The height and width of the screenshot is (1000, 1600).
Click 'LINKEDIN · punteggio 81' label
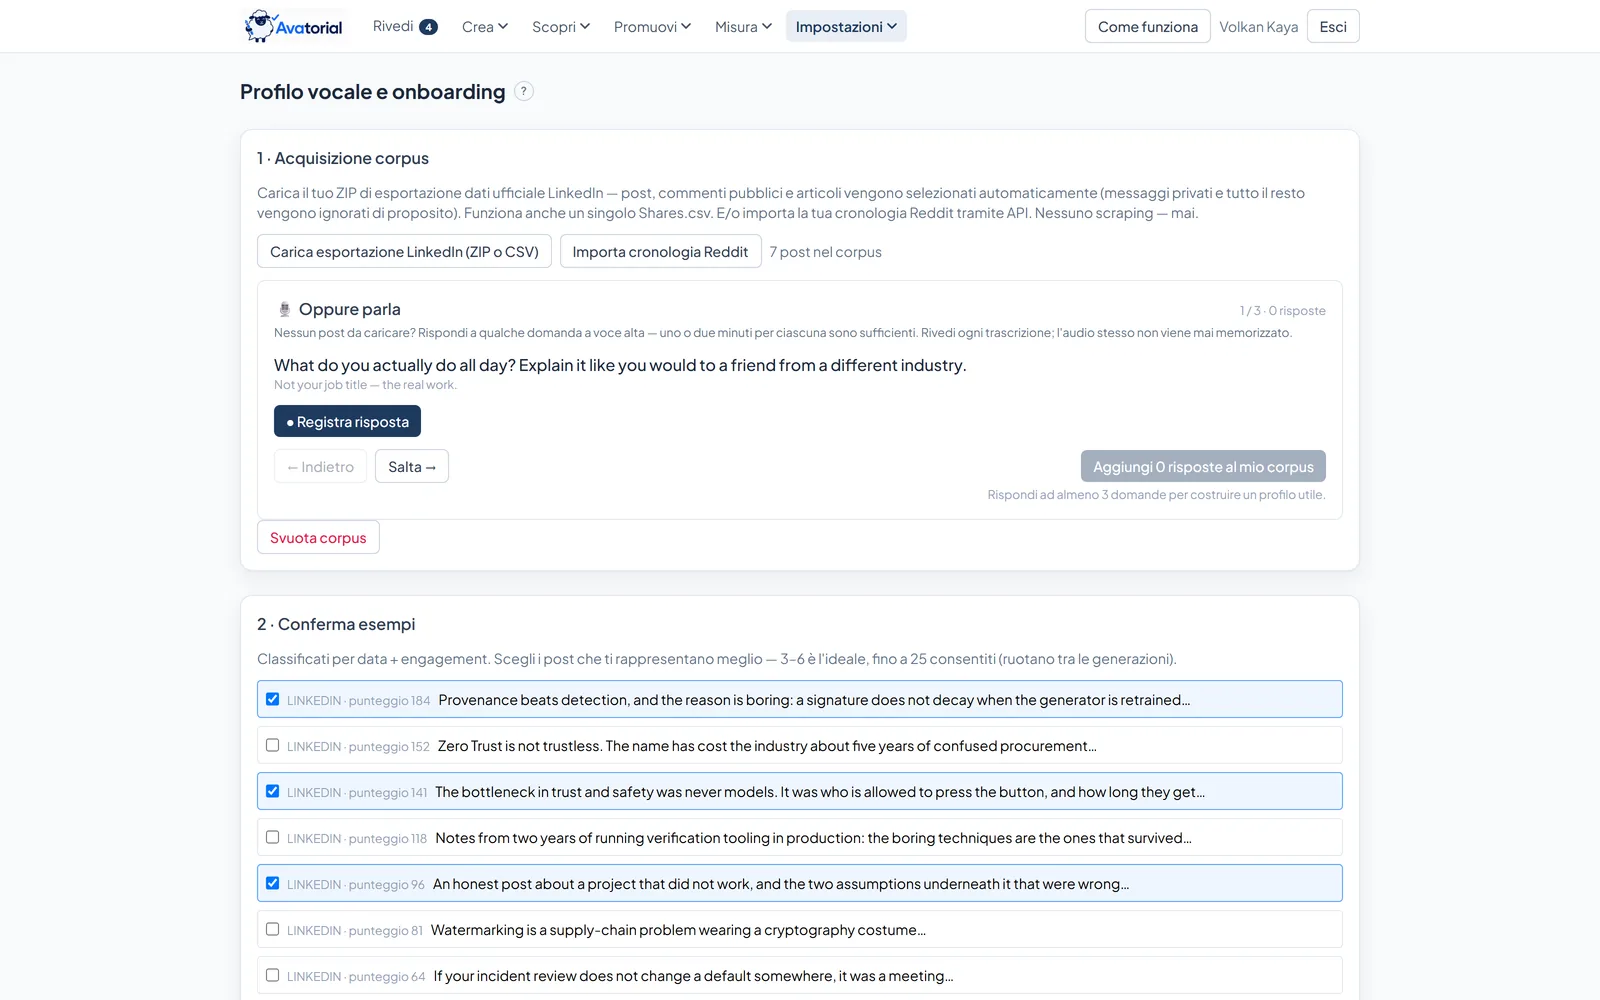point(355,931)
